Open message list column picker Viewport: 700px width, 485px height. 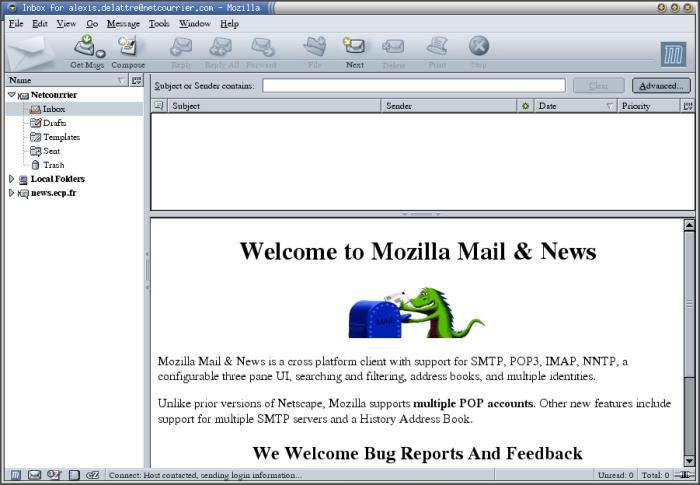coord(688,106)
